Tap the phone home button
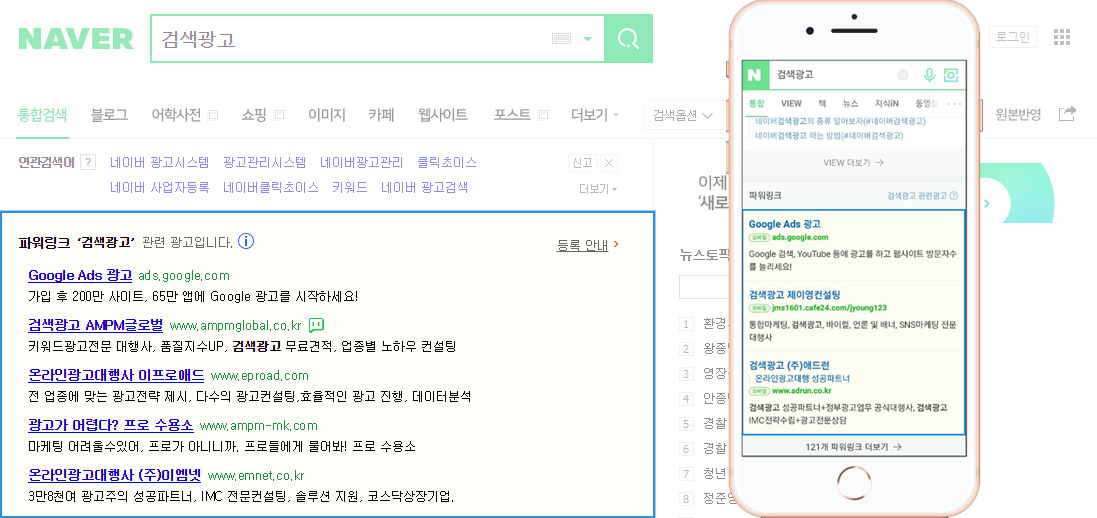The width and height of the screenshot is (1097, 518). 854,483
